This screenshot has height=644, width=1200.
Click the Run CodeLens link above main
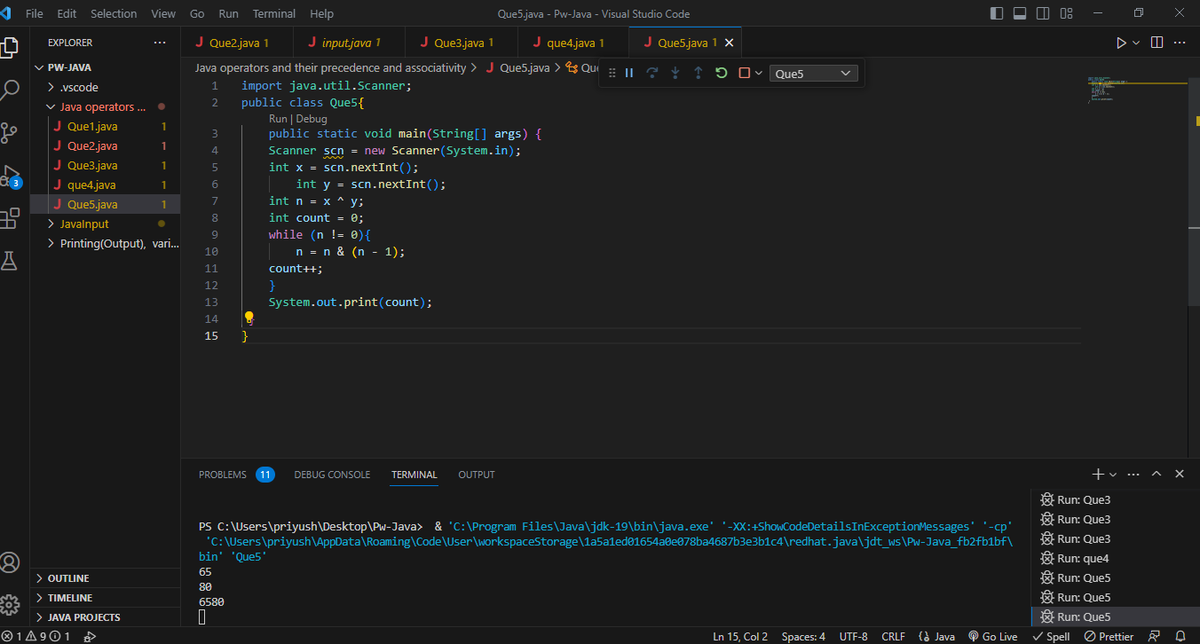(279, 119)
